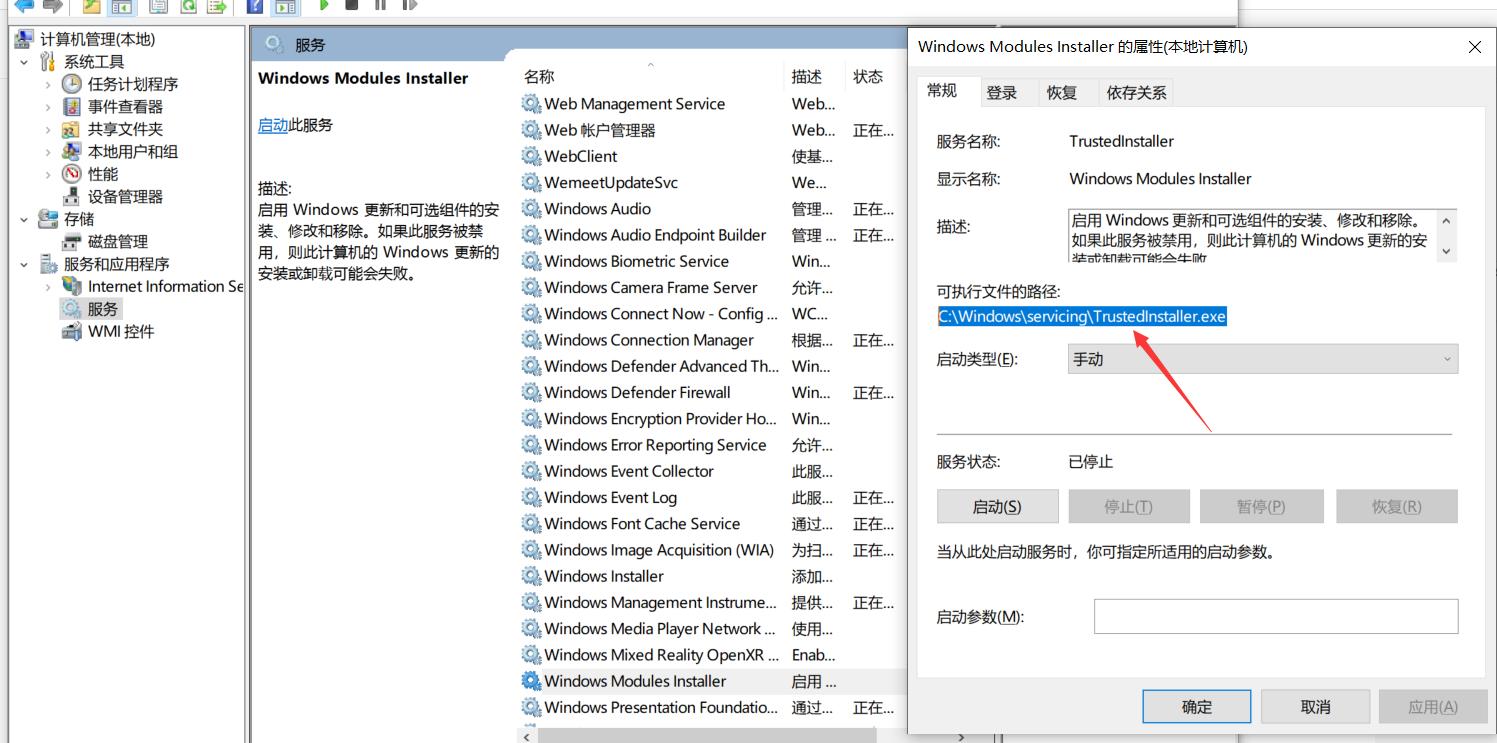Click the 取消 button in properties dialog
Image resolution: width=1497 pixels, height=743 pixels.
tap(1315, 707)
